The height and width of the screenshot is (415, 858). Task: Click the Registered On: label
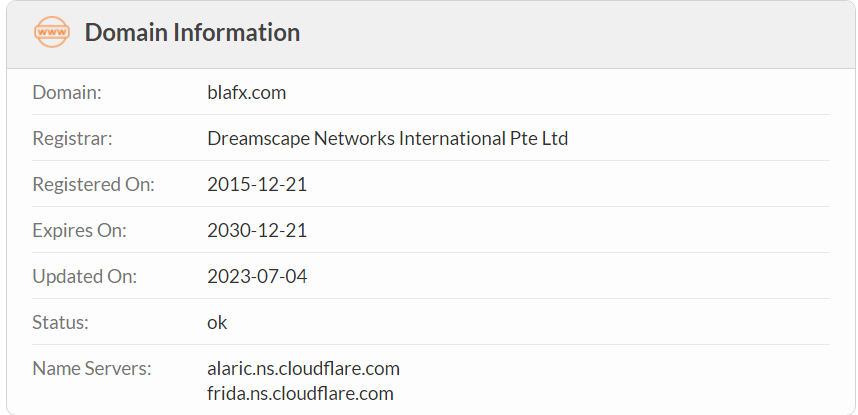click(x=94, y=185)
